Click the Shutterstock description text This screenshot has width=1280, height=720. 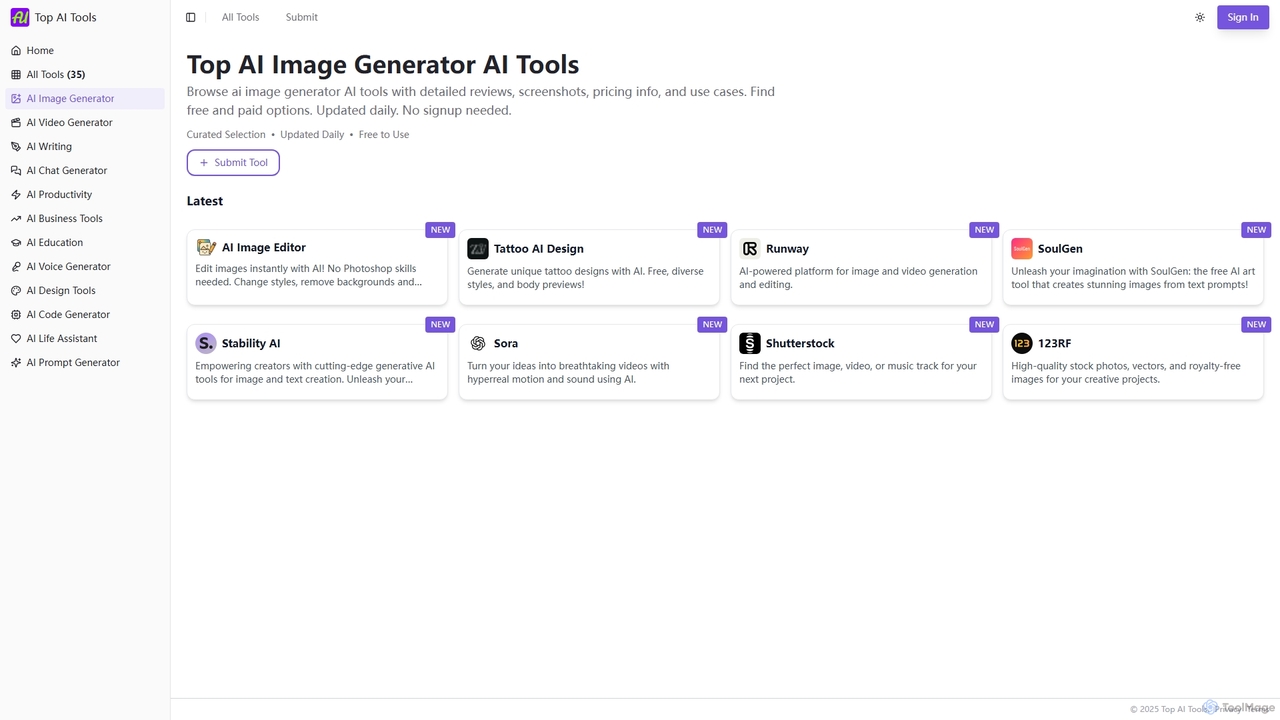[x=858, y=372]
